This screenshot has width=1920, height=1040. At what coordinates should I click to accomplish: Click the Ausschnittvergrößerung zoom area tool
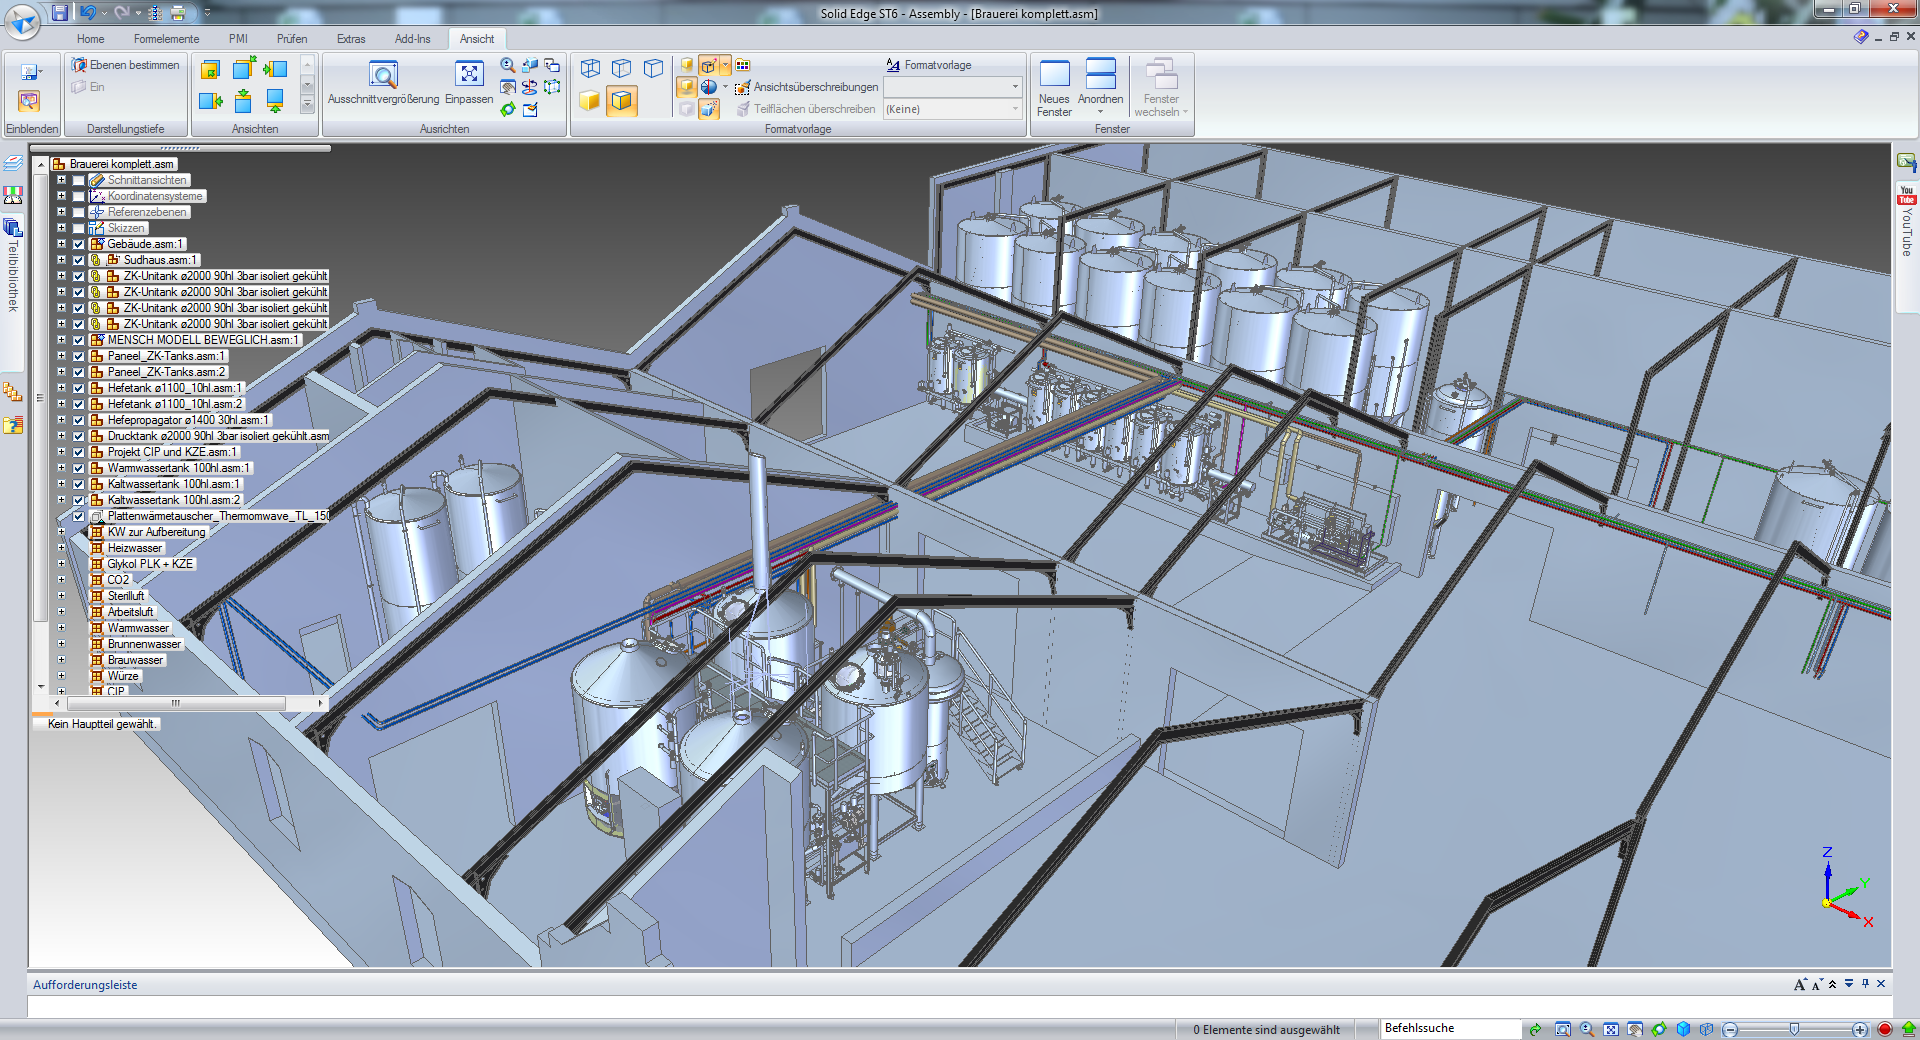383,82
